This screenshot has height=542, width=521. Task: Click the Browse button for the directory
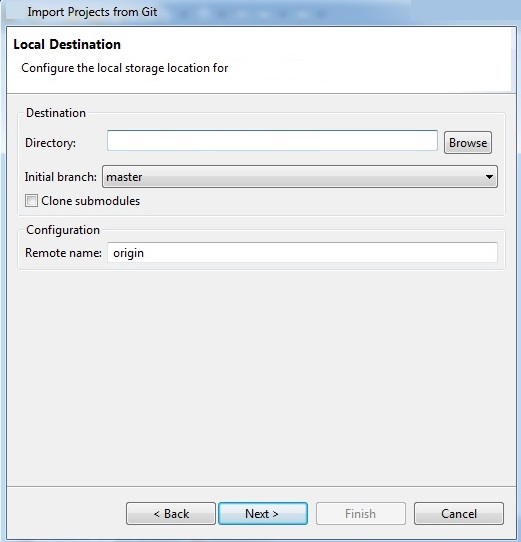468,142
